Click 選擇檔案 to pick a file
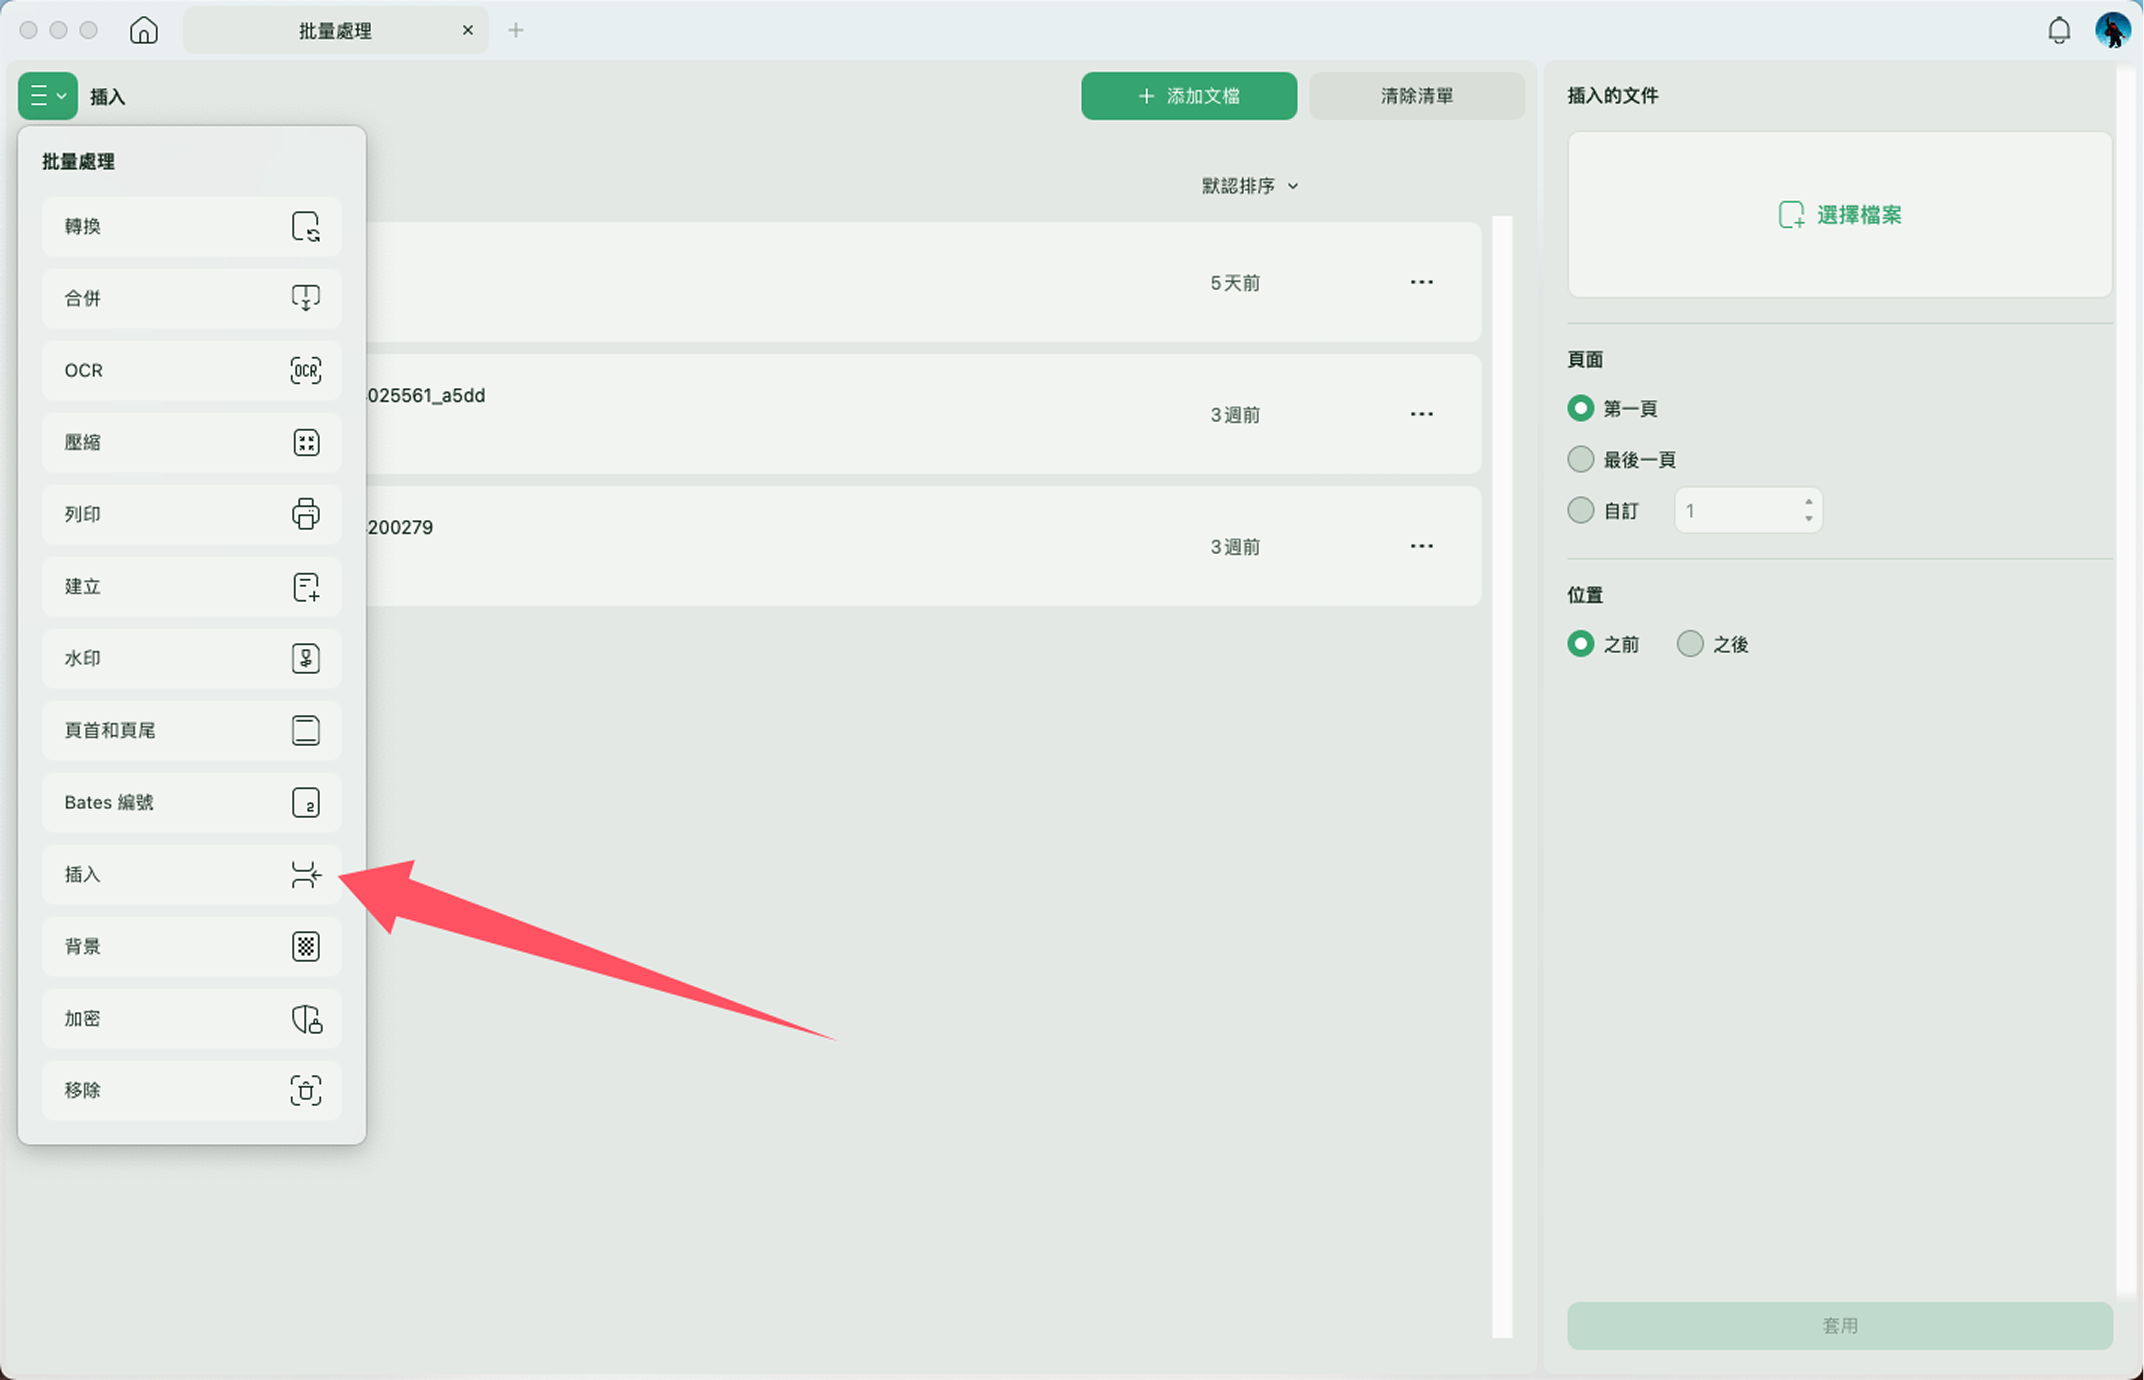This screenshot has height=1380, width=2144. (1839, 215)
